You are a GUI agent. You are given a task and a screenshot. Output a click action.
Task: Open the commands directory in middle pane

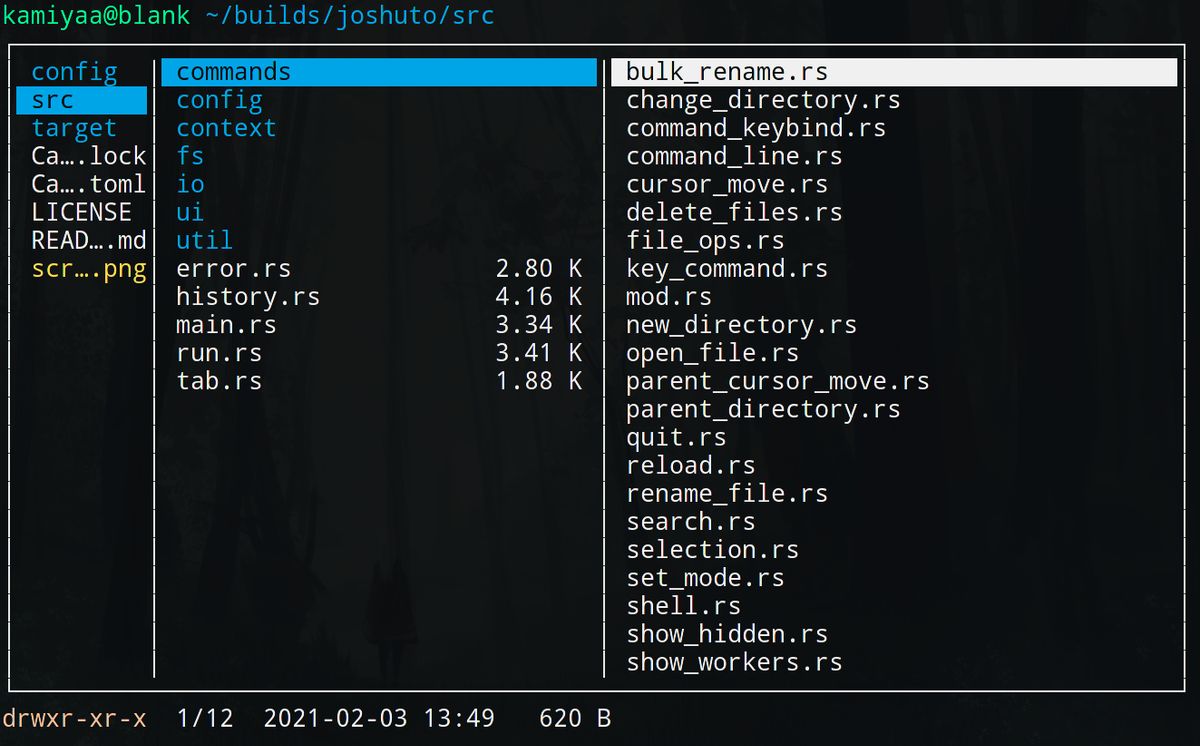[x=232, y=71]
